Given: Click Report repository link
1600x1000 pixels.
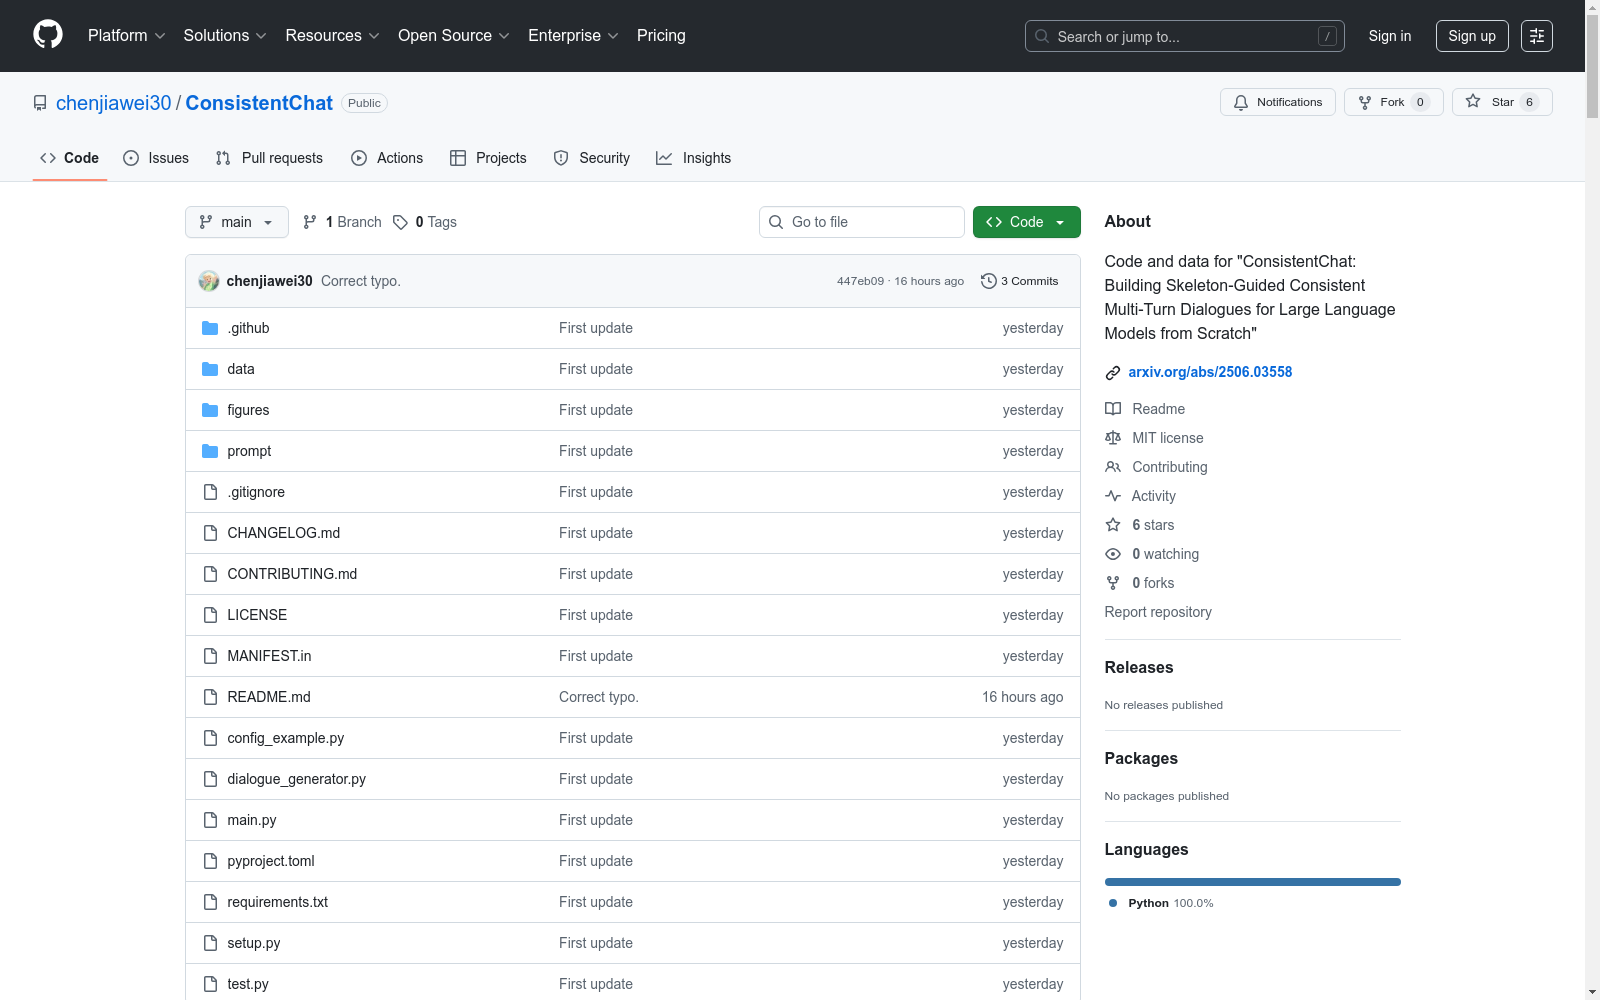Looking at the screenshot, I should click(1158, 612).
